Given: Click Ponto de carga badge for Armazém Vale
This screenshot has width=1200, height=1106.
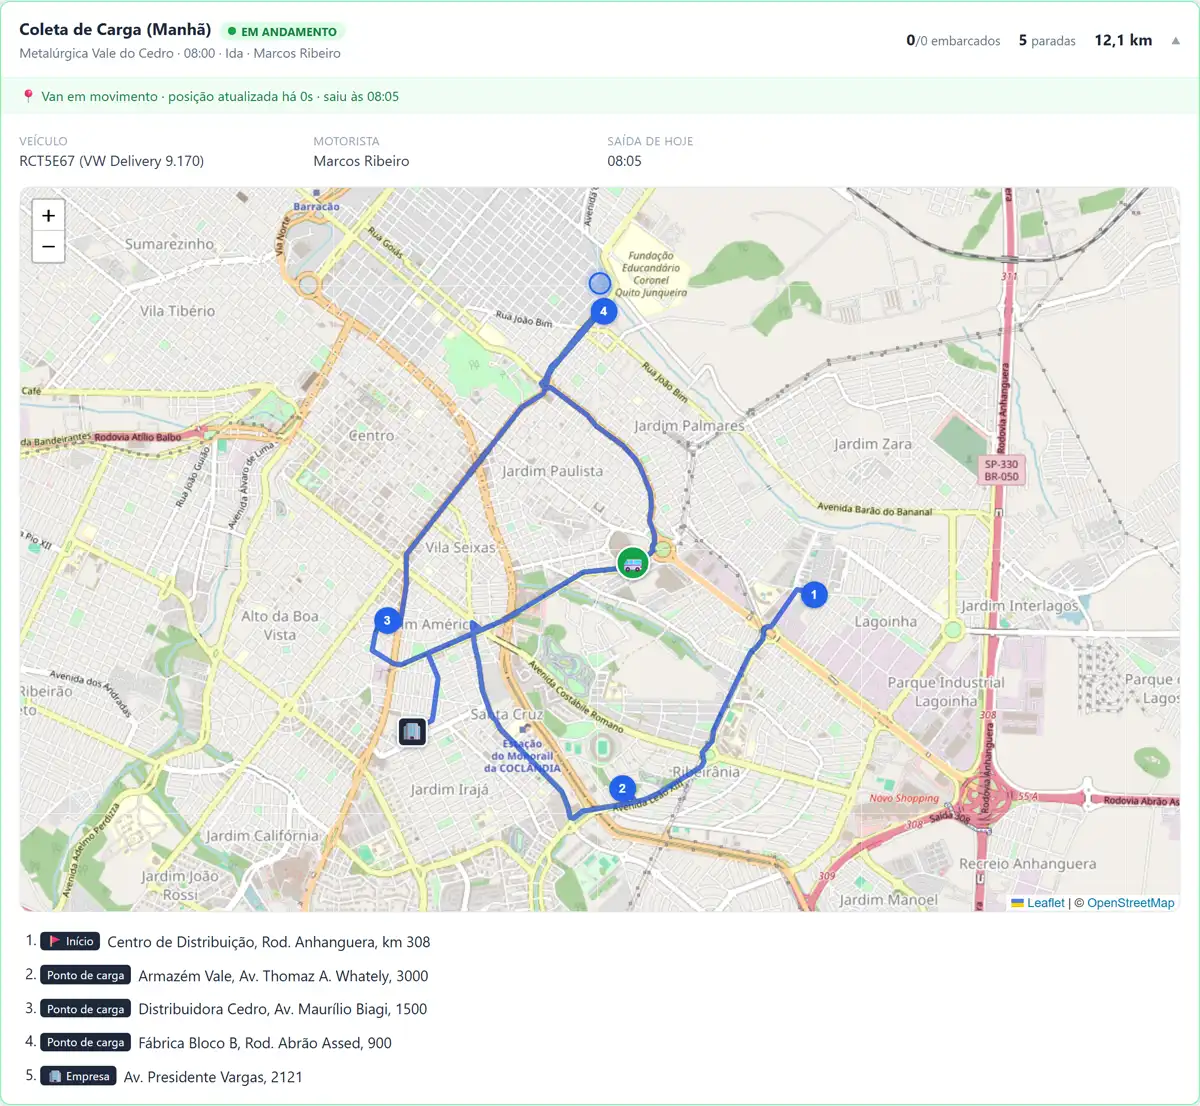Looking at the screenshot, I should click(x=85, y=975).
